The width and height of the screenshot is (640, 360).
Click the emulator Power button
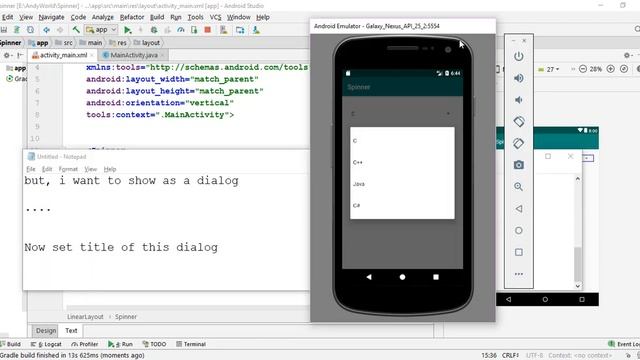519,56
